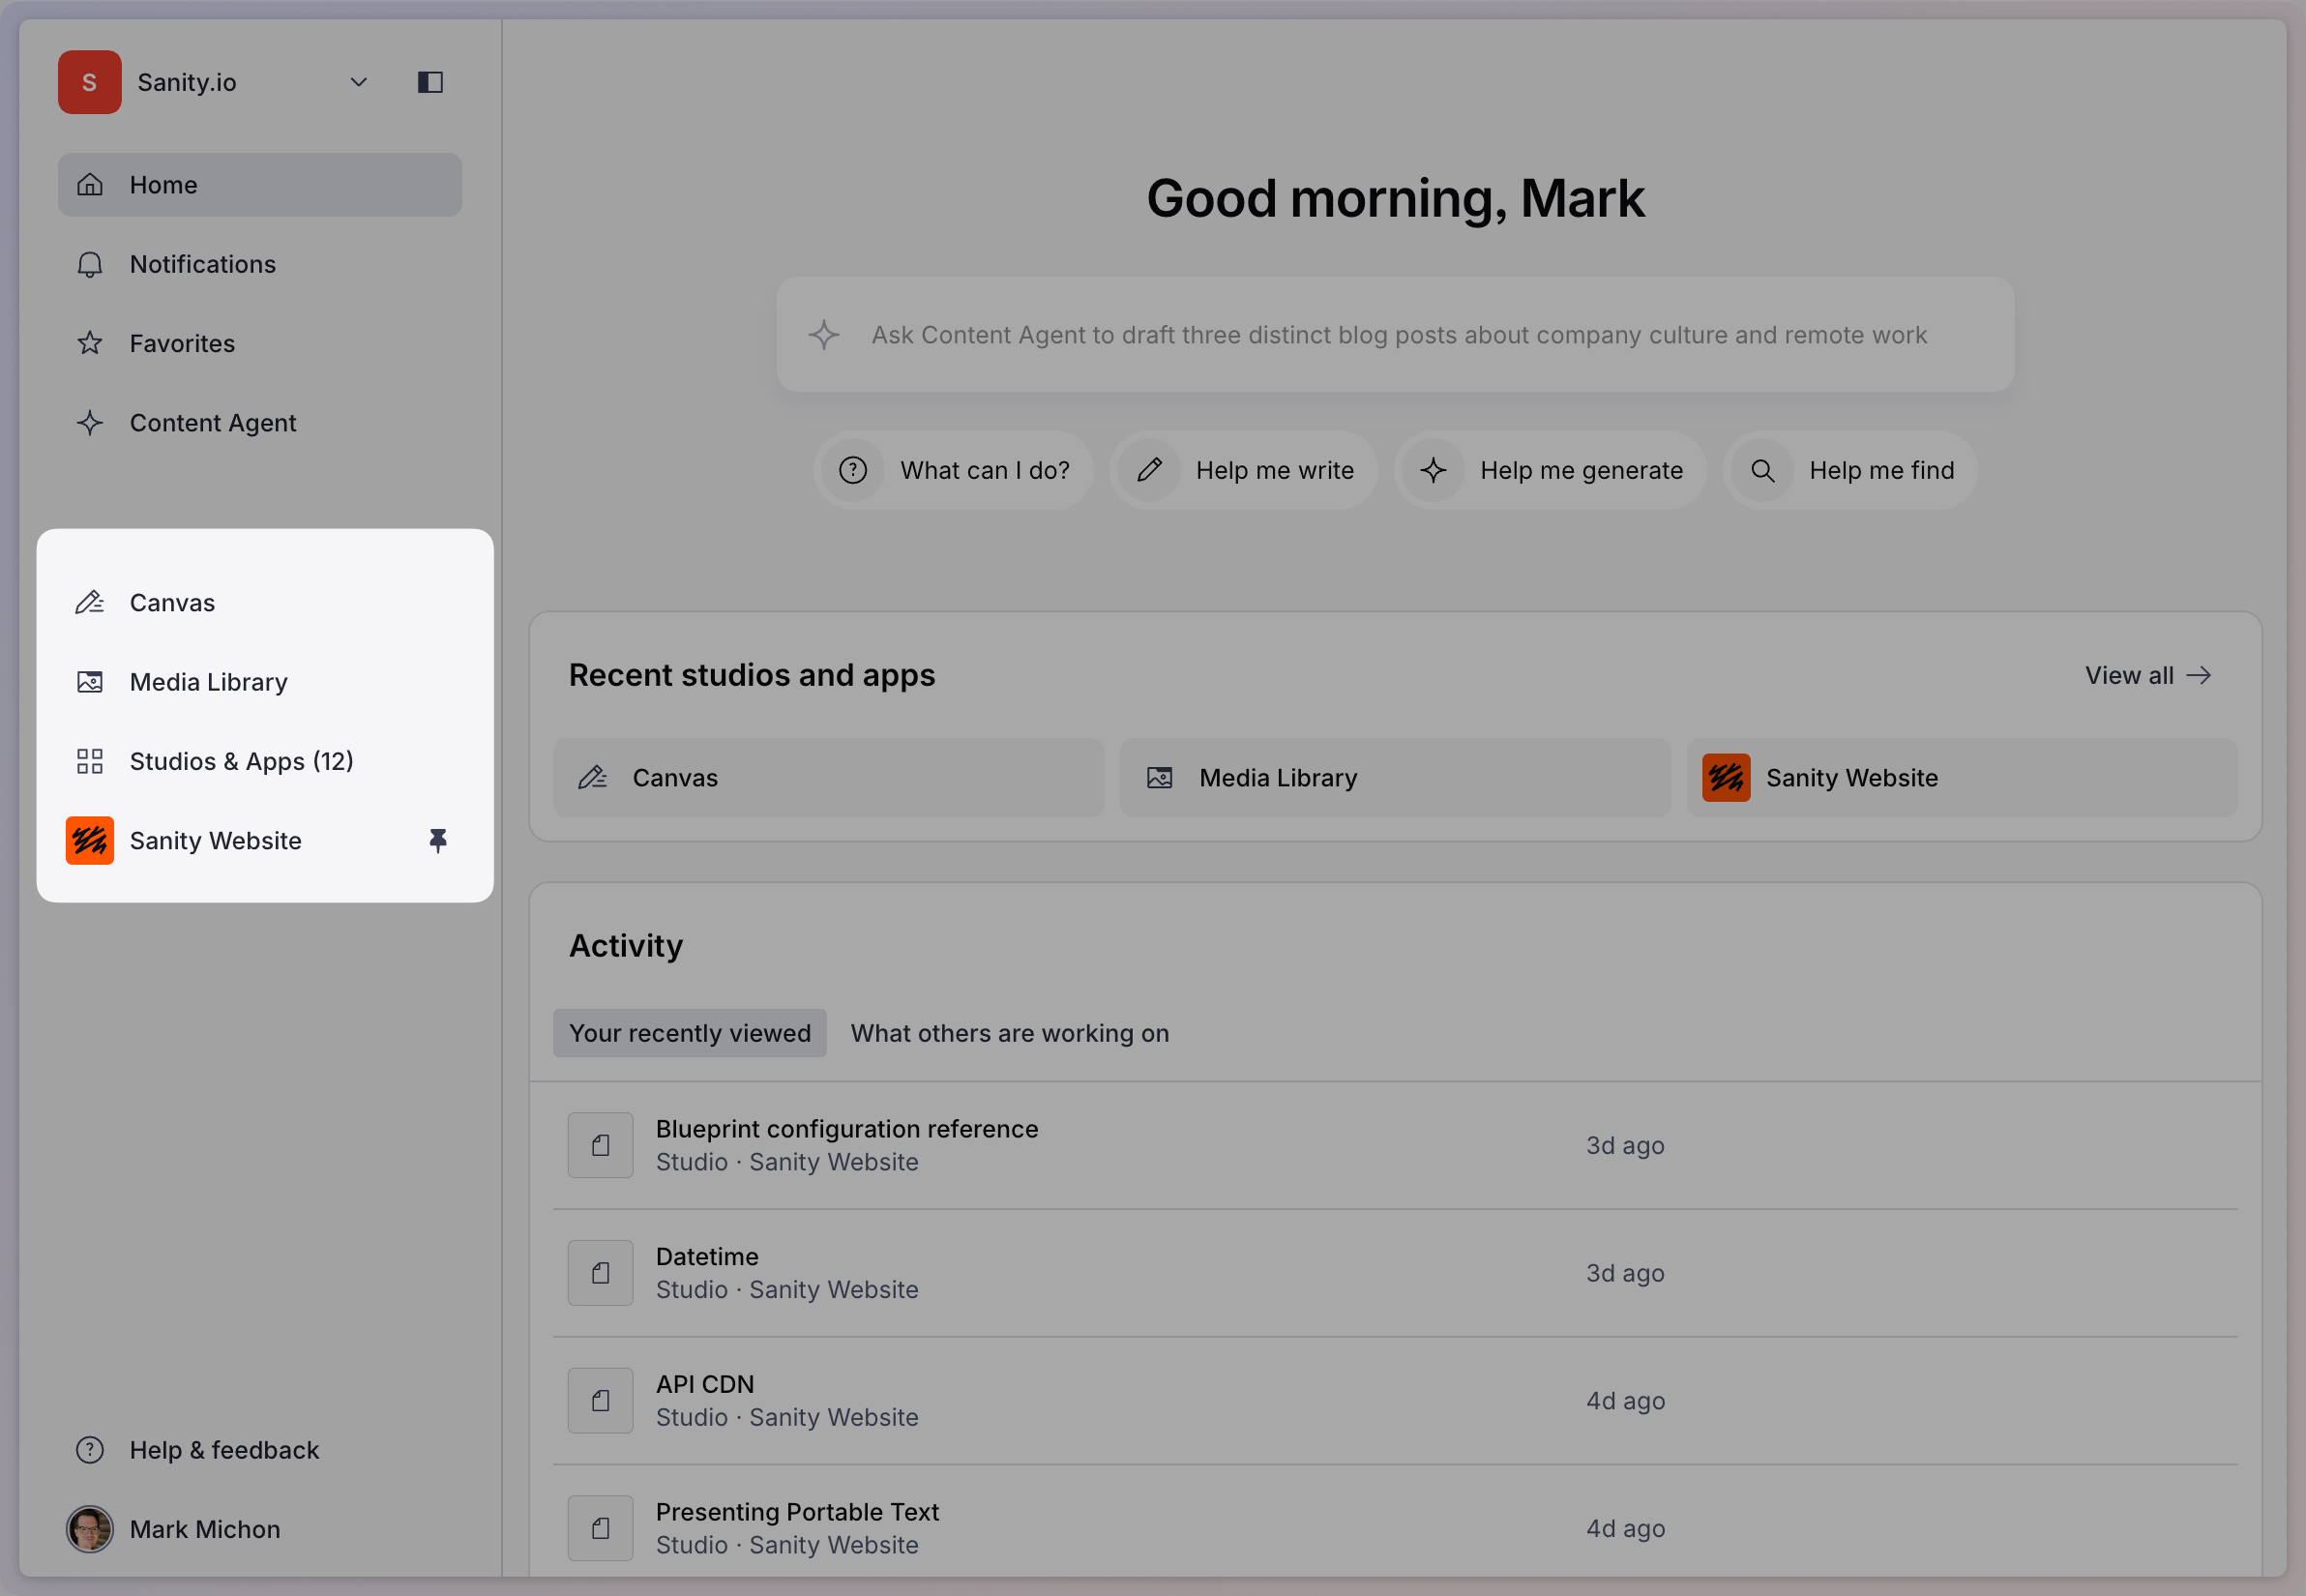
Task: Click the red Sanity.io workspace avatar
Action: pos(90,82)
